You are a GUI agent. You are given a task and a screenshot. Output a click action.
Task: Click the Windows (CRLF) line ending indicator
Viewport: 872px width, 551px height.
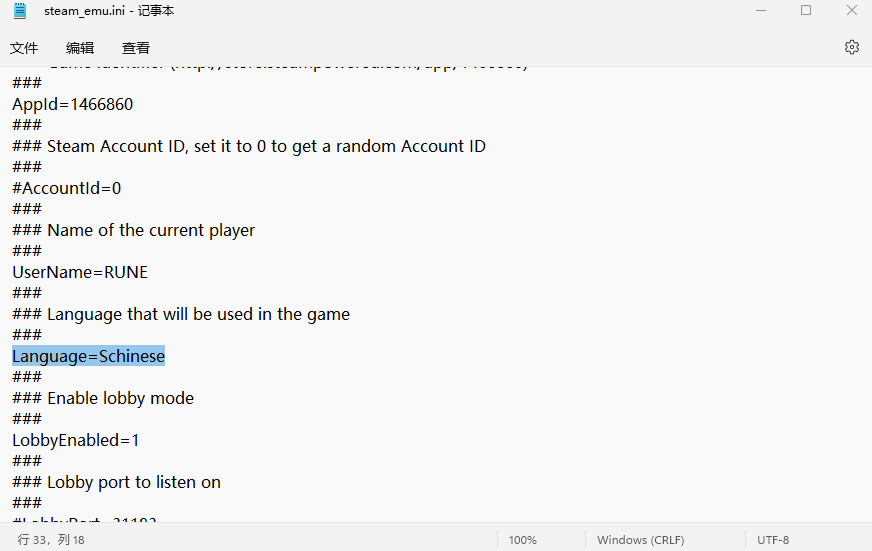pos(640,540)
